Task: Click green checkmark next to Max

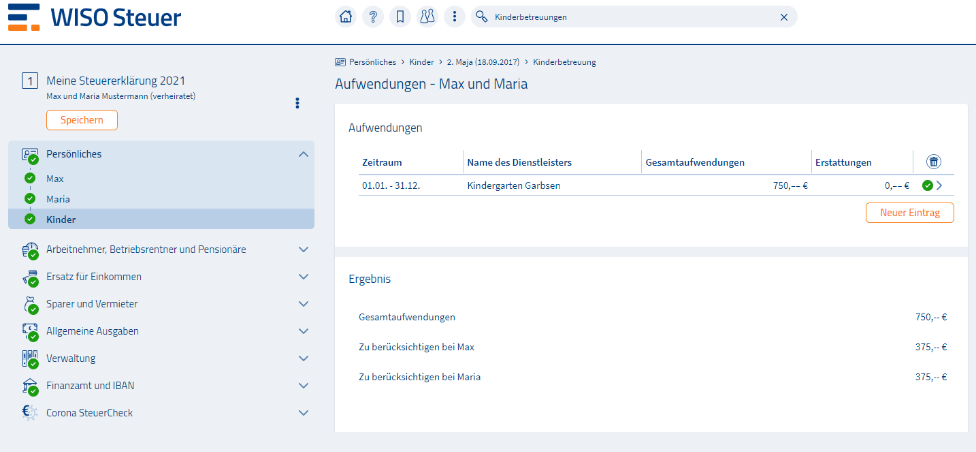Action: 30,179
